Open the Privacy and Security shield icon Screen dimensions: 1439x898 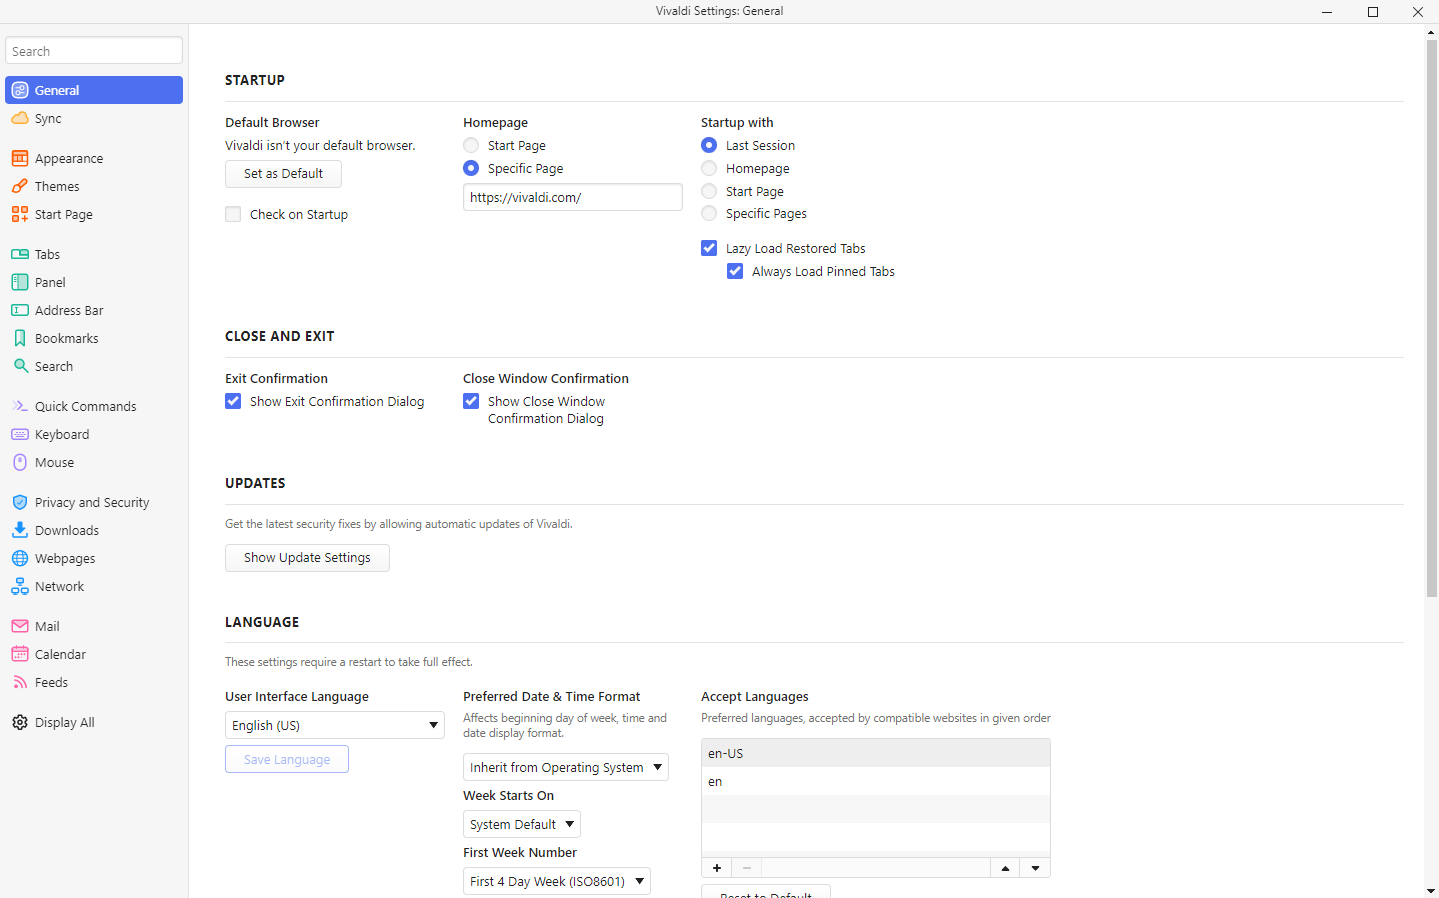[20, 502]
